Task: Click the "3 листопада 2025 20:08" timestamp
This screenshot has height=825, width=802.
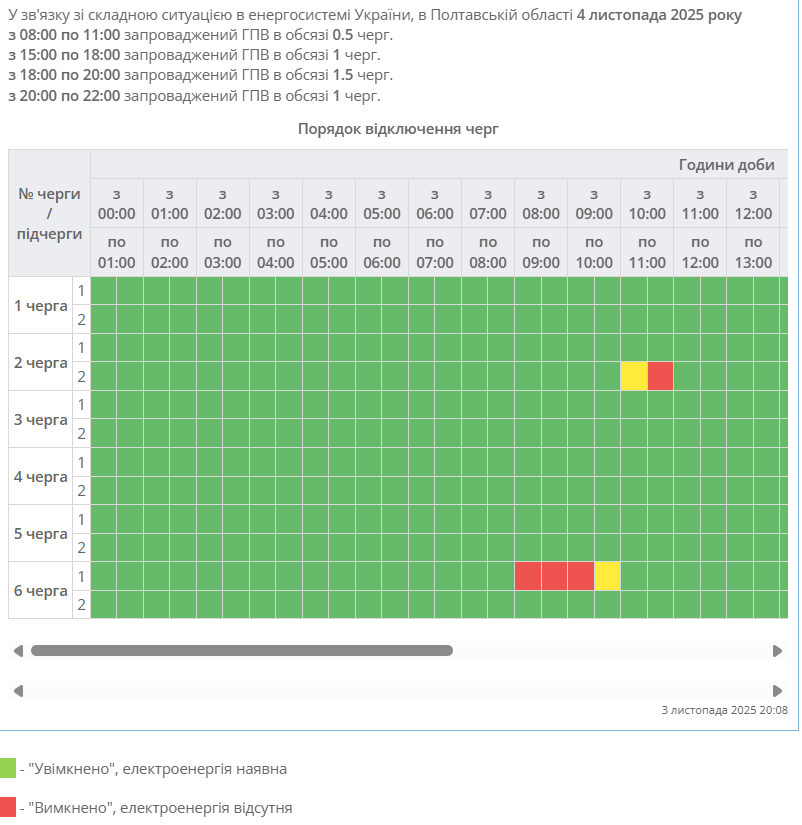Action: pyautogui.click(x=724, y=710)
